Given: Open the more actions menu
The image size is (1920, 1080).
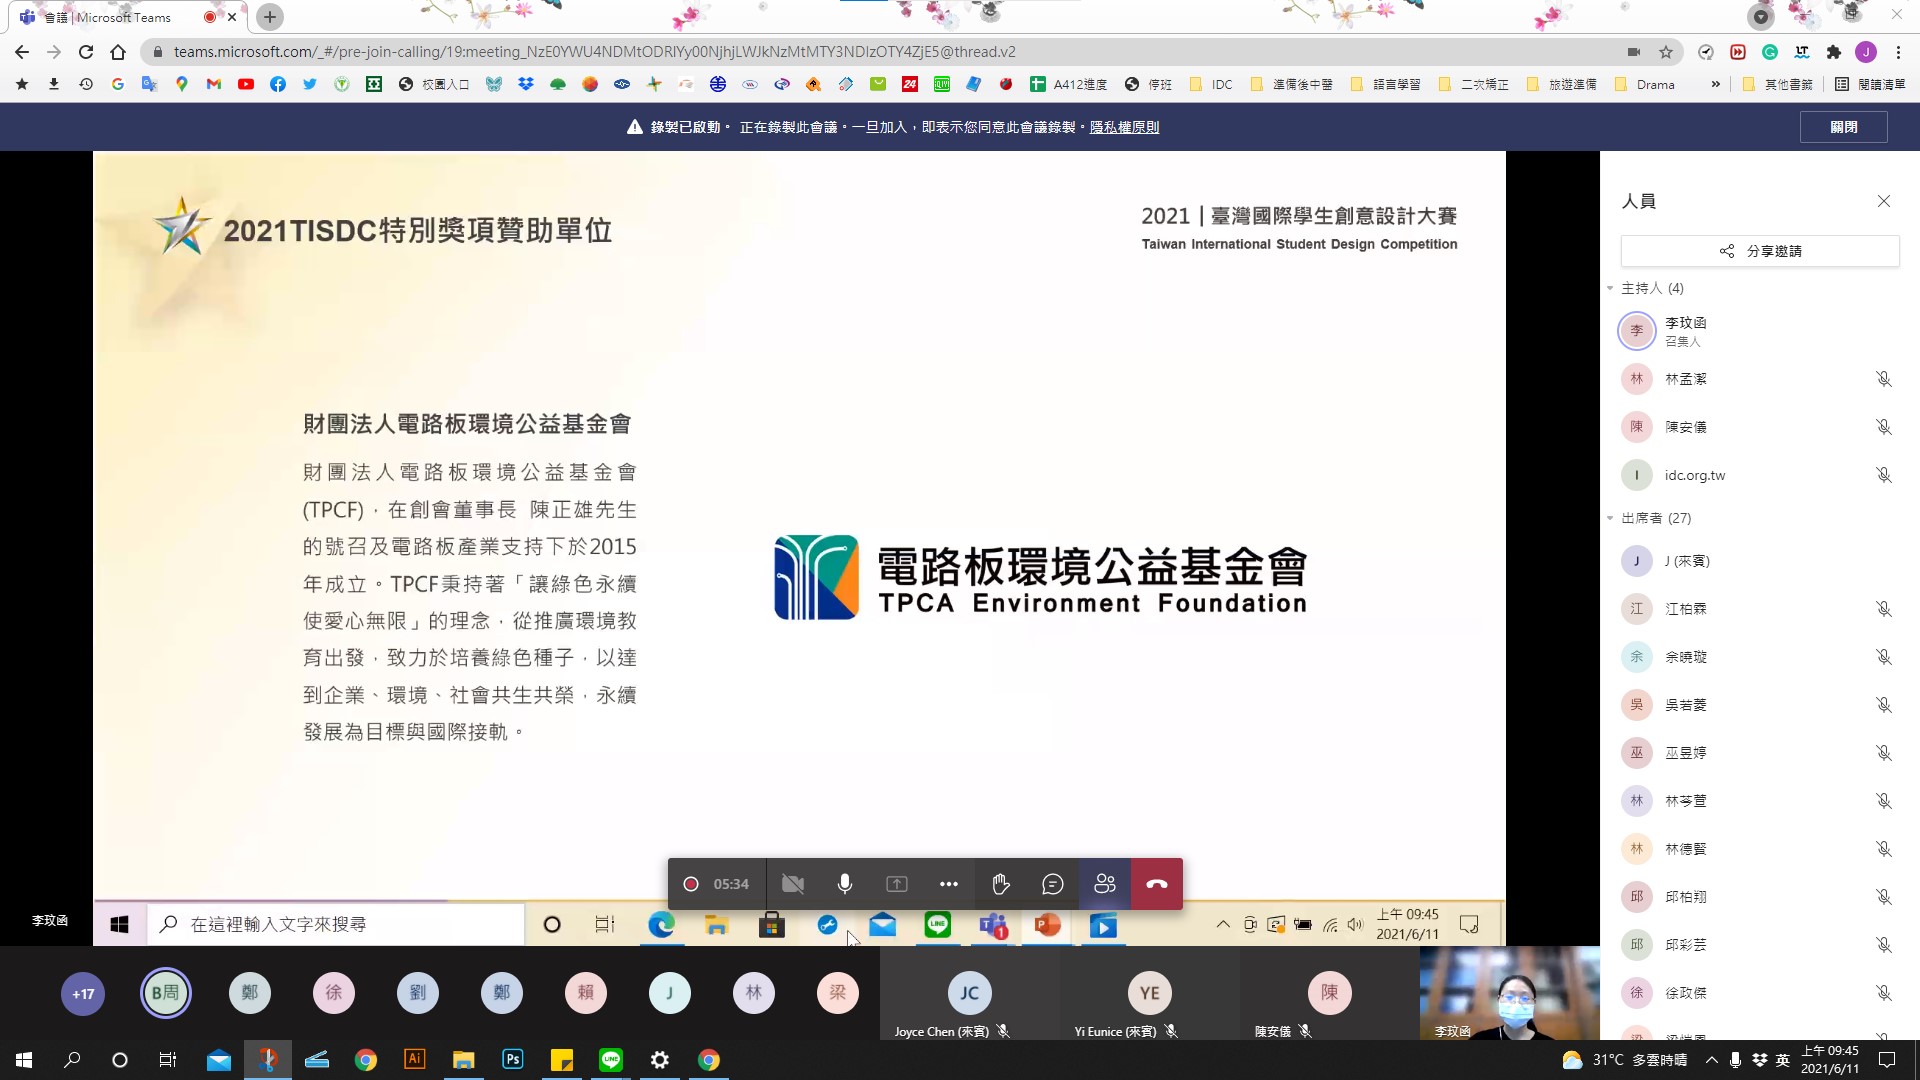Looking at the screenshot, I should [948, 883].
